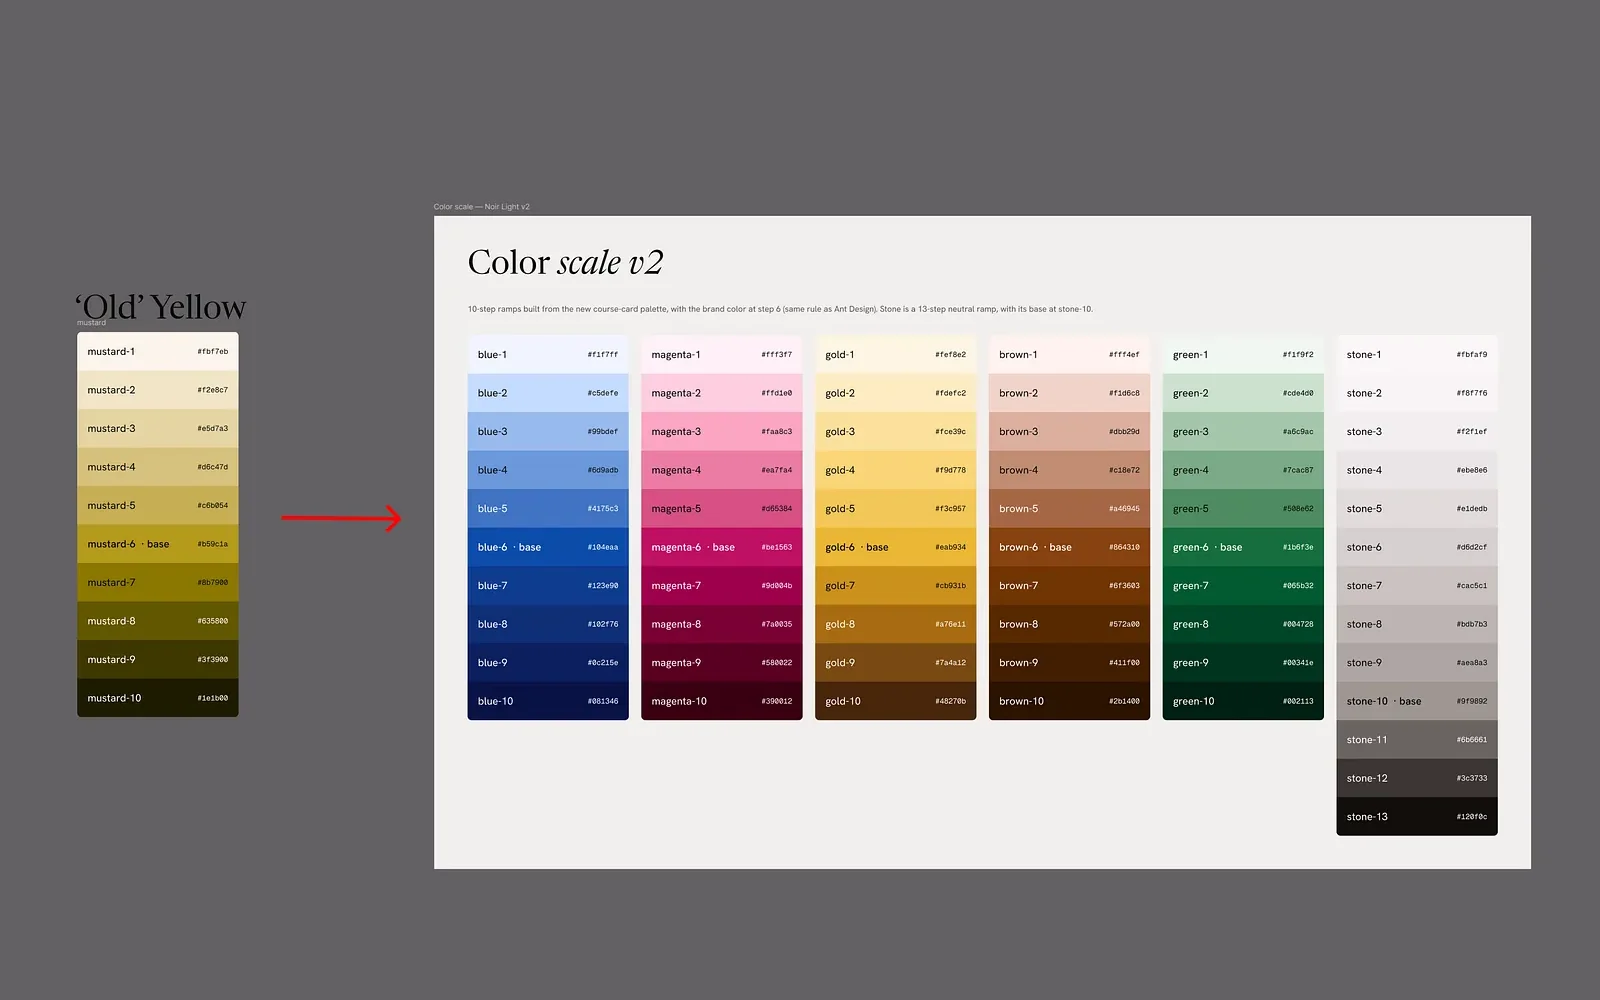Image resolution: width=1600 pixels, height=1000 pixels.
Task: Select the green-6 base swatch
Action: click(x=1243, y=547)
